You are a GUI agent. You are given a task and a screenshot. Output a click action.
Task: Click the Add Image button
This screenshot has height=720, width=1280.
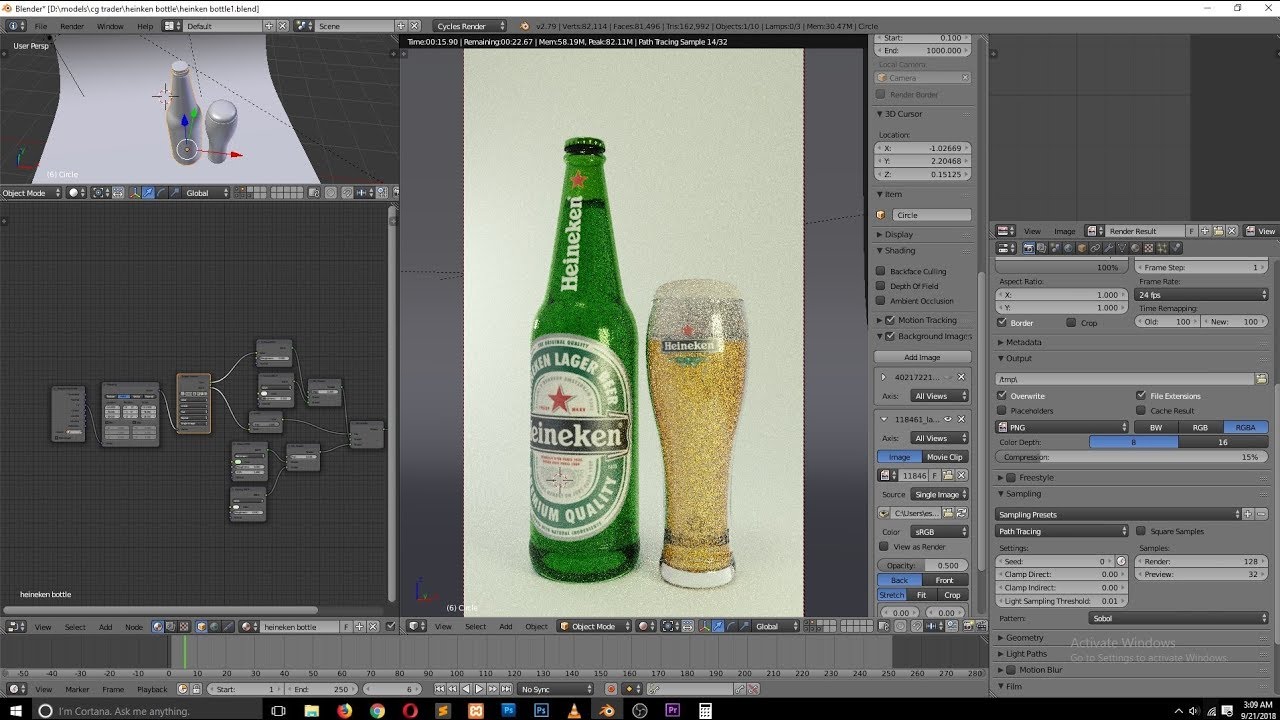pyautogui.click(x=922, y=357)
